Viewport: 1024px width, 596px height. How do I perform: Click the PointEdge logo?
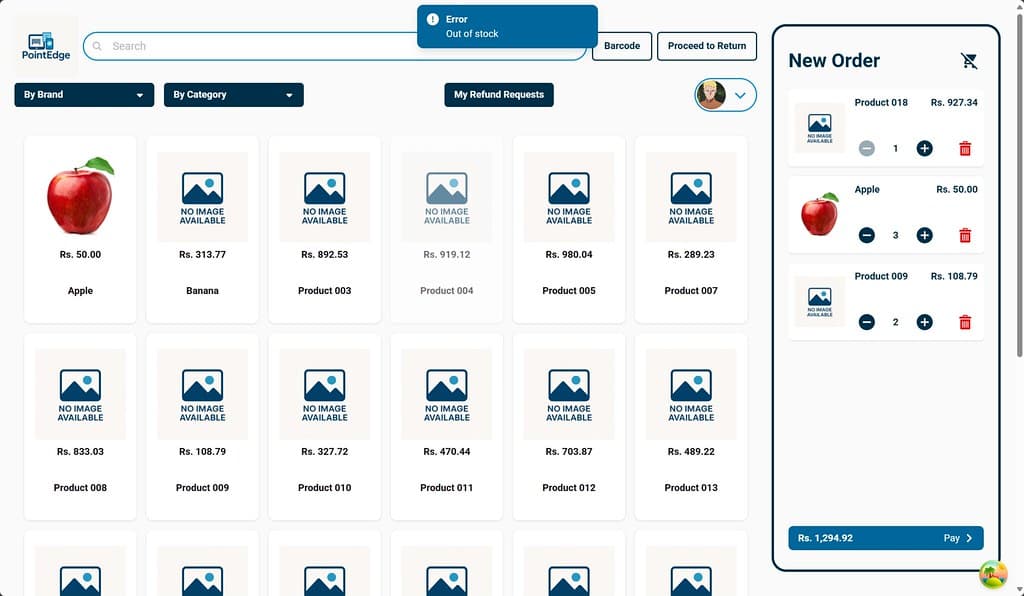[x=44, y=46]
